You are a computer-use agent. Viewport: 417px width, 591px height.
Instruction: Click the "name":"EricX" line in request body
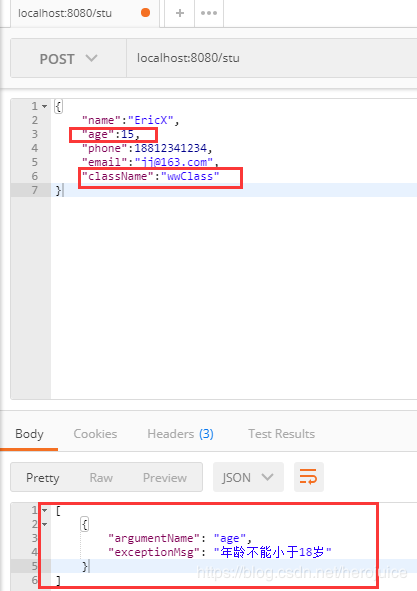[130, 120]
